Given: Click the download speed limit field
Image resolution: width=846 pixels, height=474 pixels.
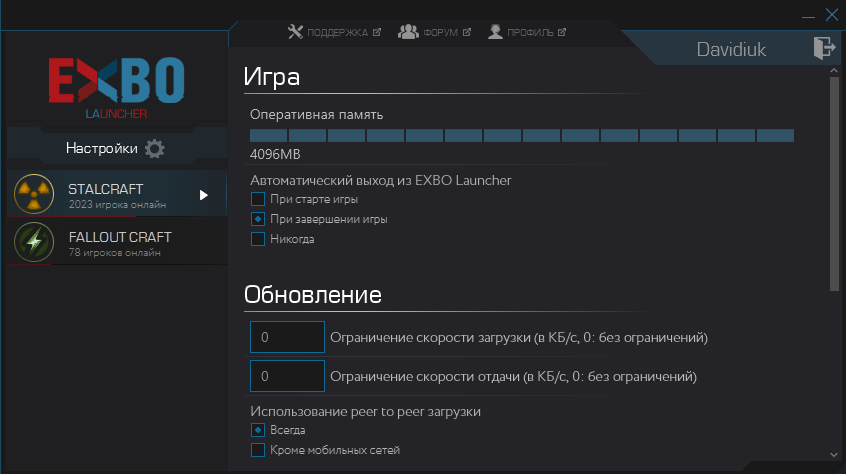Looking at the screenshot, I should click(287, 337).
